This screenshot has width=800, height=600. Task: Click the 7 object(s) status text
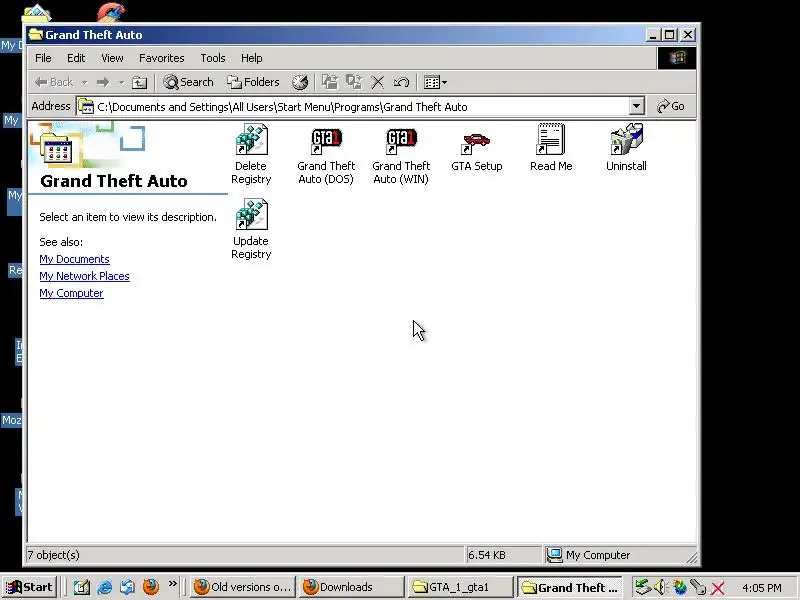coord(54,555)
